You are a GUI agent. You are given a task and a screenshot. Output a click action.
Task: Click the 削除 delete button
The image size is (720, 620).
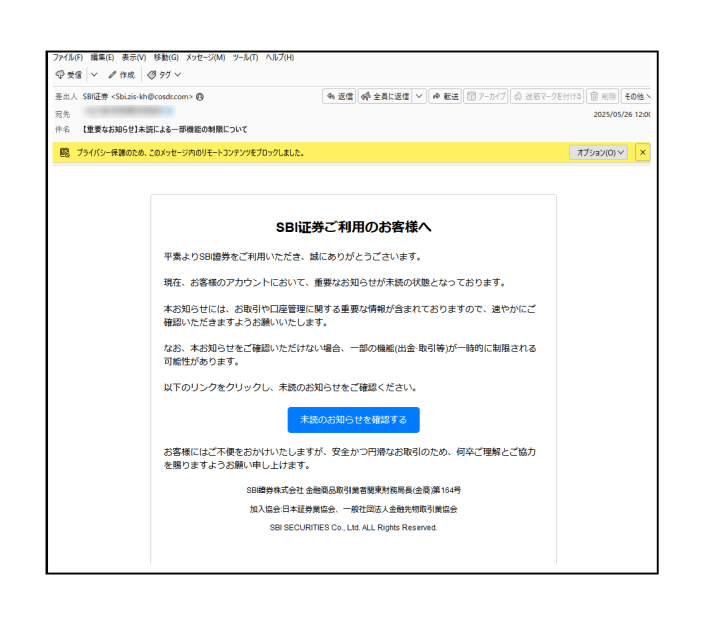[602, 96]
